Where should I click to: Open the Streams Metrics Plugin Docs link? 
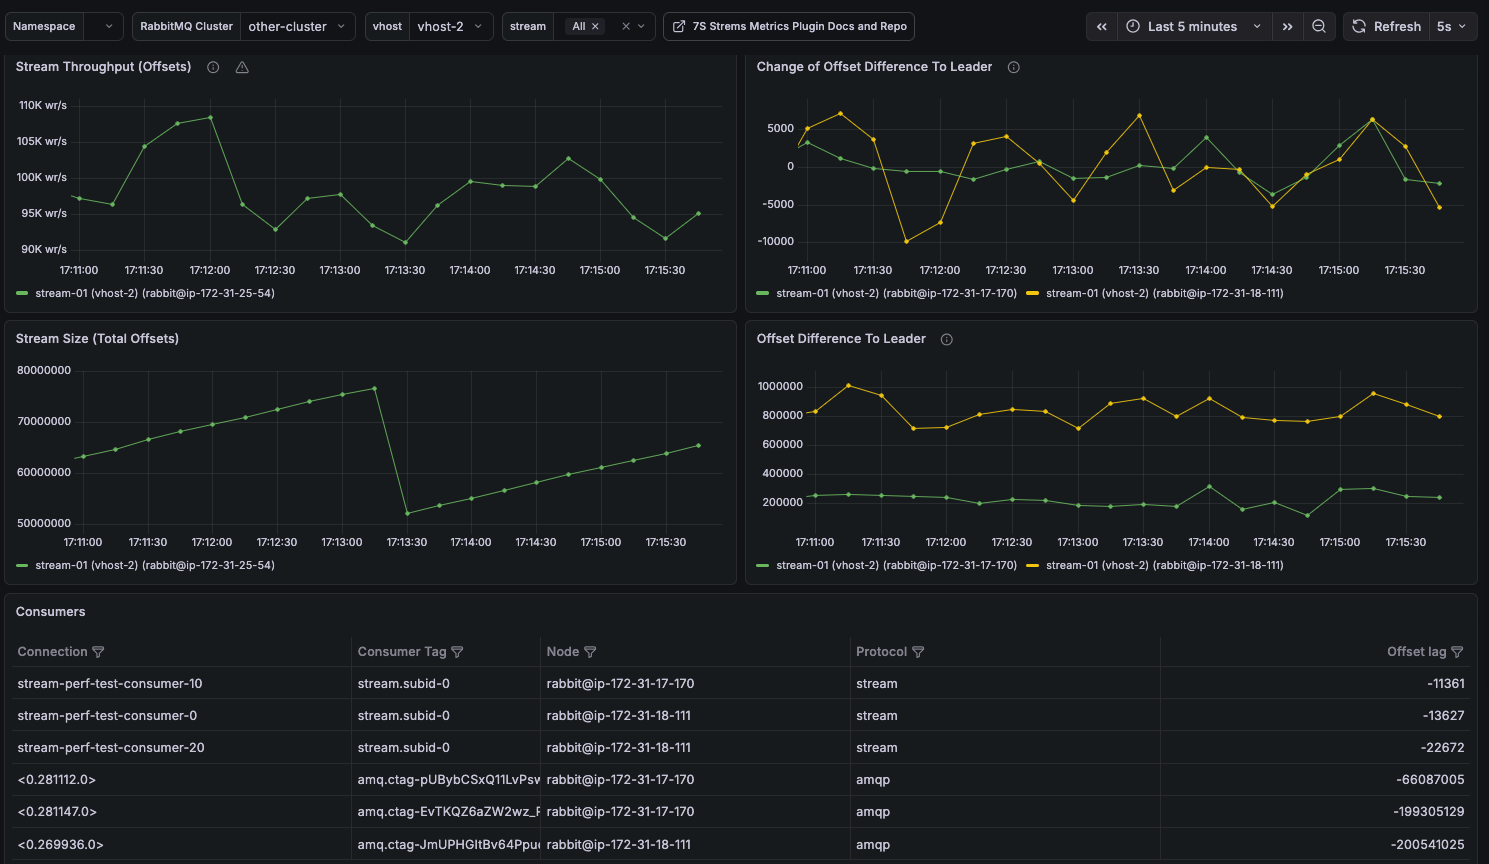pos(789,27)
